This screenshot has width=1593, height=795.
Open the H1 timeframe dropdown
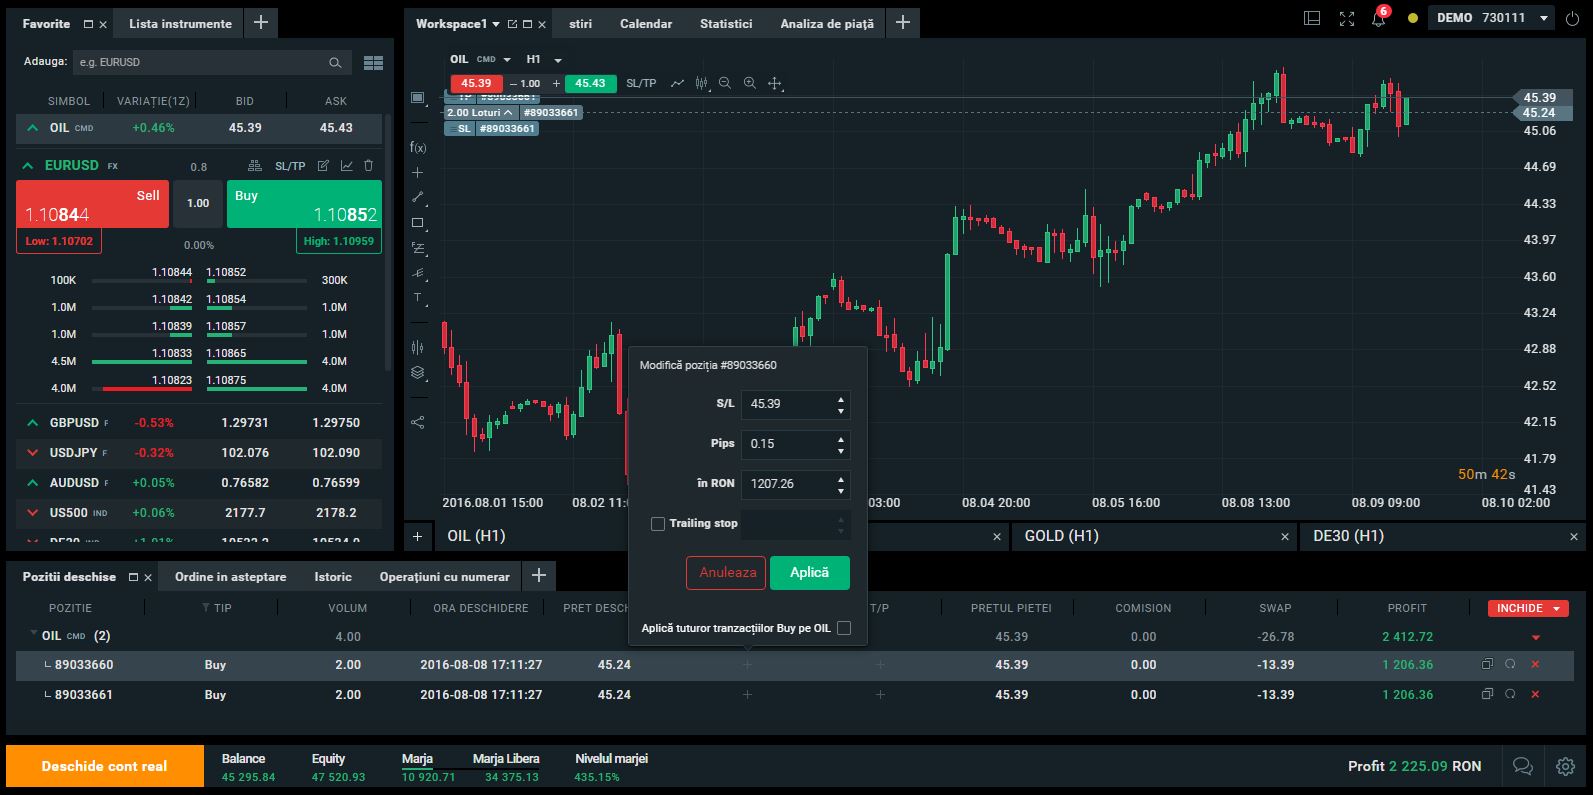[x=544, y=60]
